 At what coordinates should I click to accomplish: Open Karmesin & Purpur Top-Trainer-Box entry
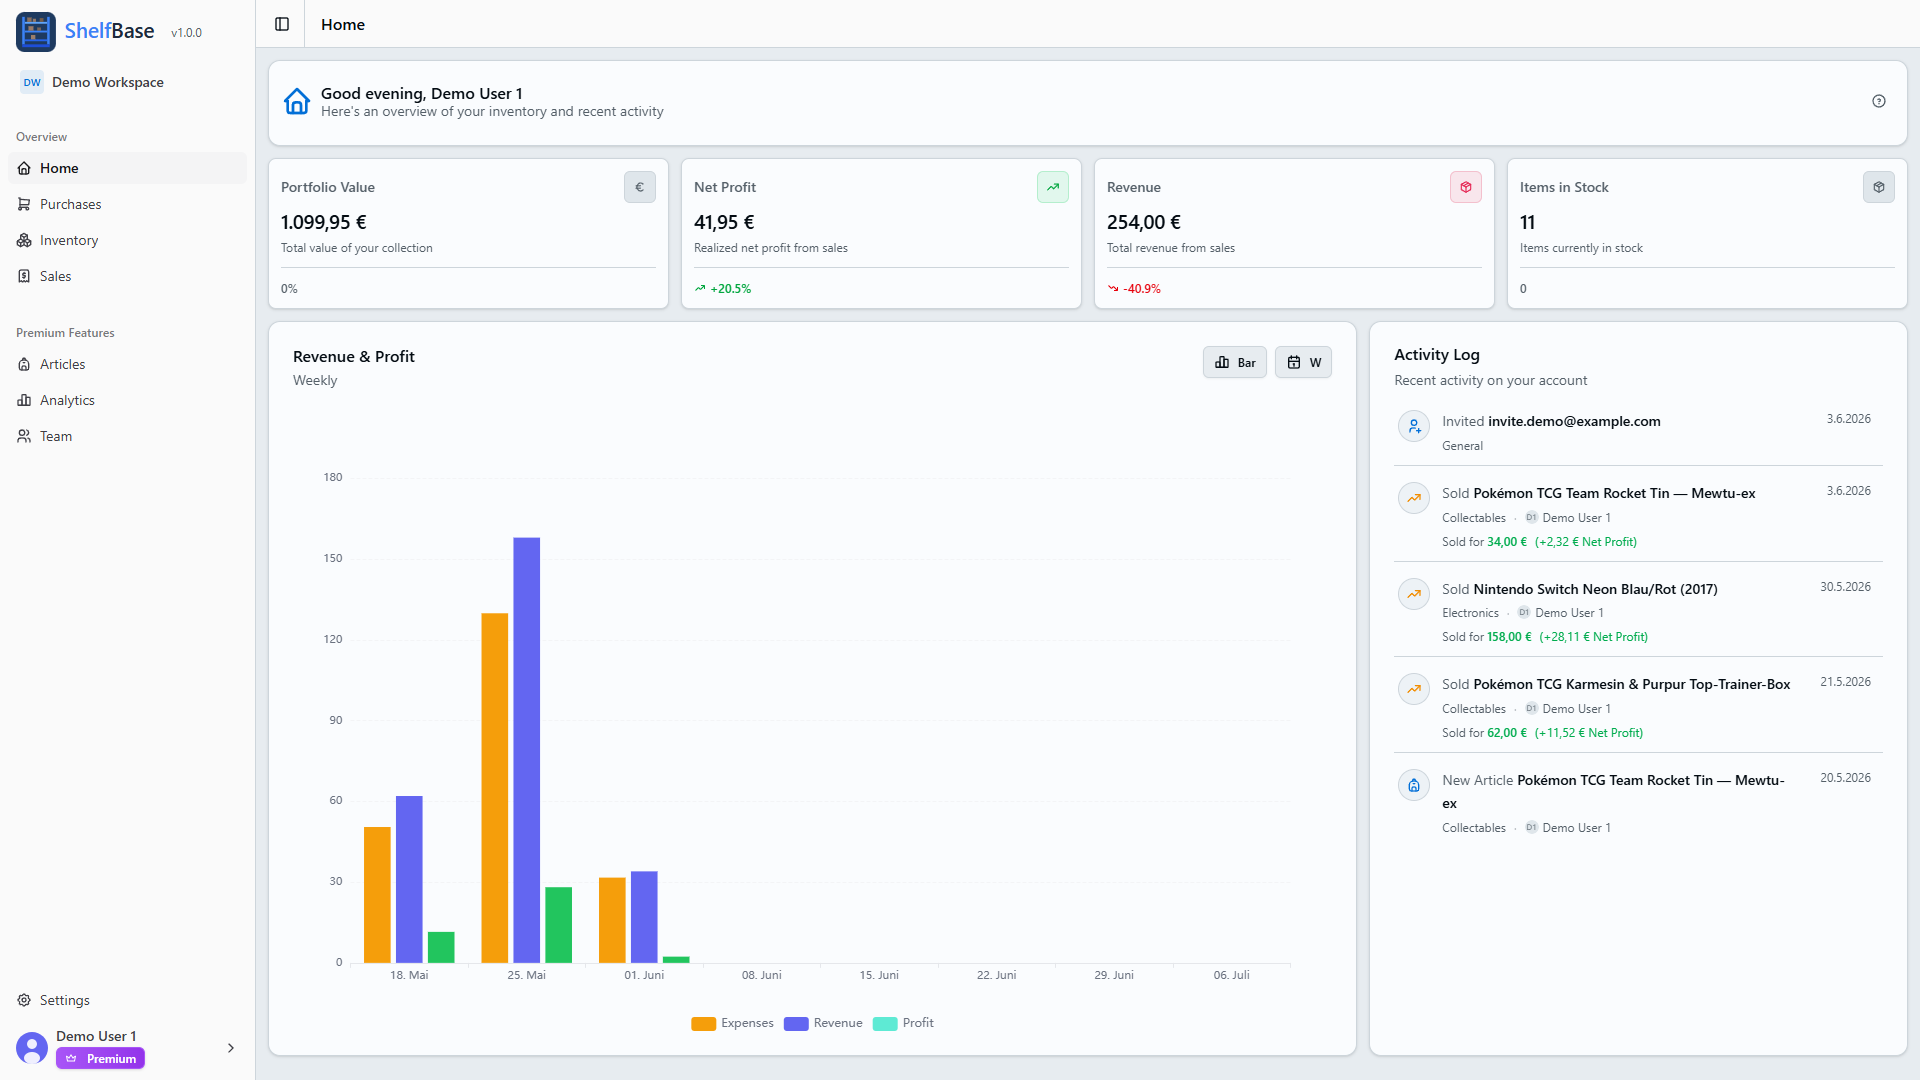(x=1638, y=707)
